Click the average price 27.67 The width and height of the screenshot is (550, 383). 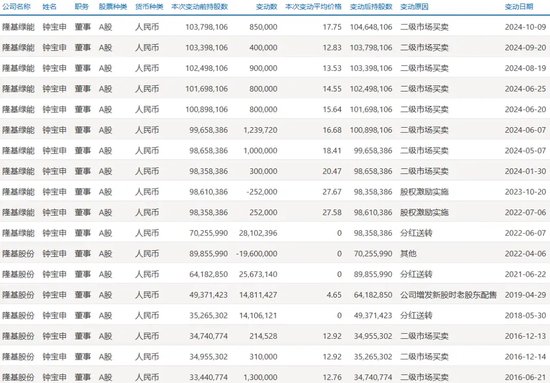click(x=332, y=192)
